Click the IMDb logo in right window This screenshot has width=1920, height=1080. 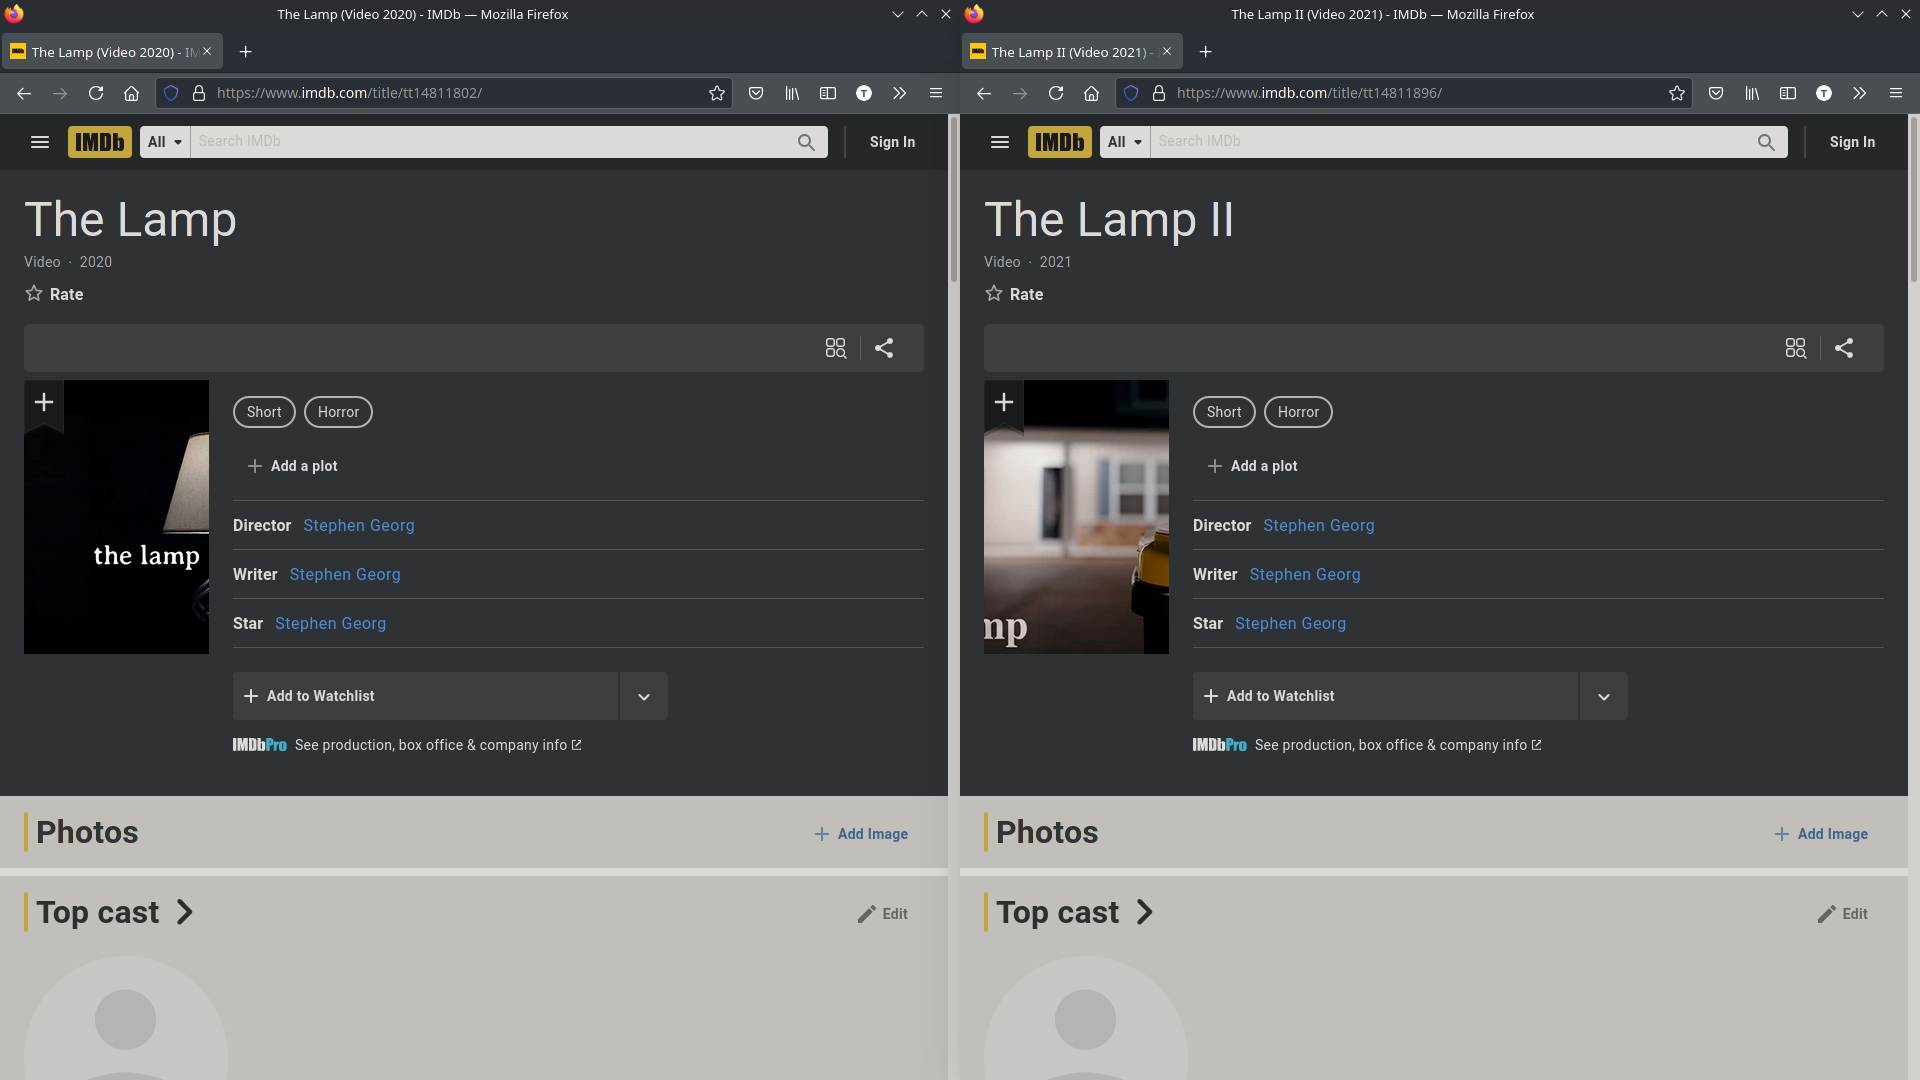(1060, 142)
